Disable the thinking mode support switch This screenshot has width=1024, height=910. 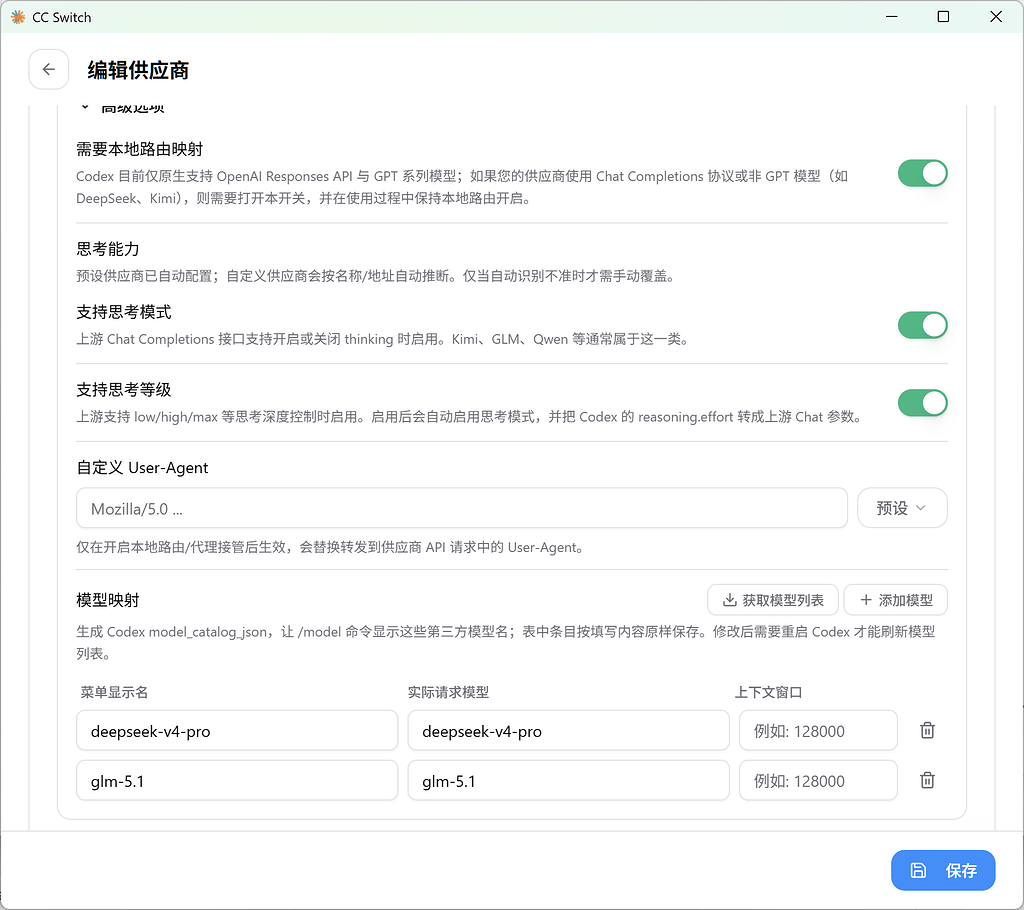[x=922, y=325]
